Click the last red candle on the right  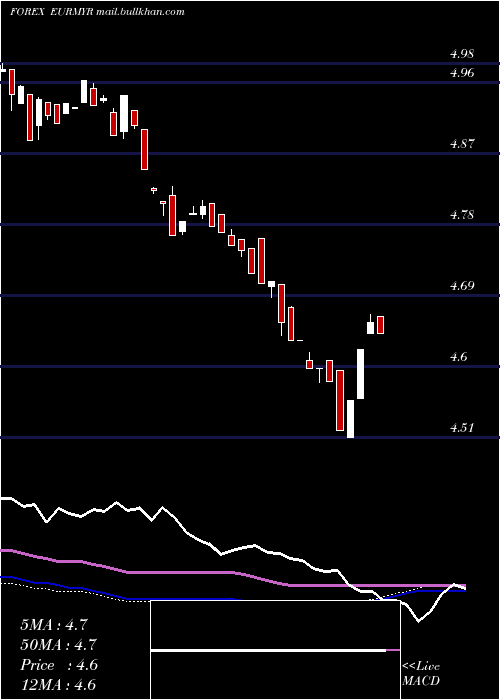tap(380, 325)
